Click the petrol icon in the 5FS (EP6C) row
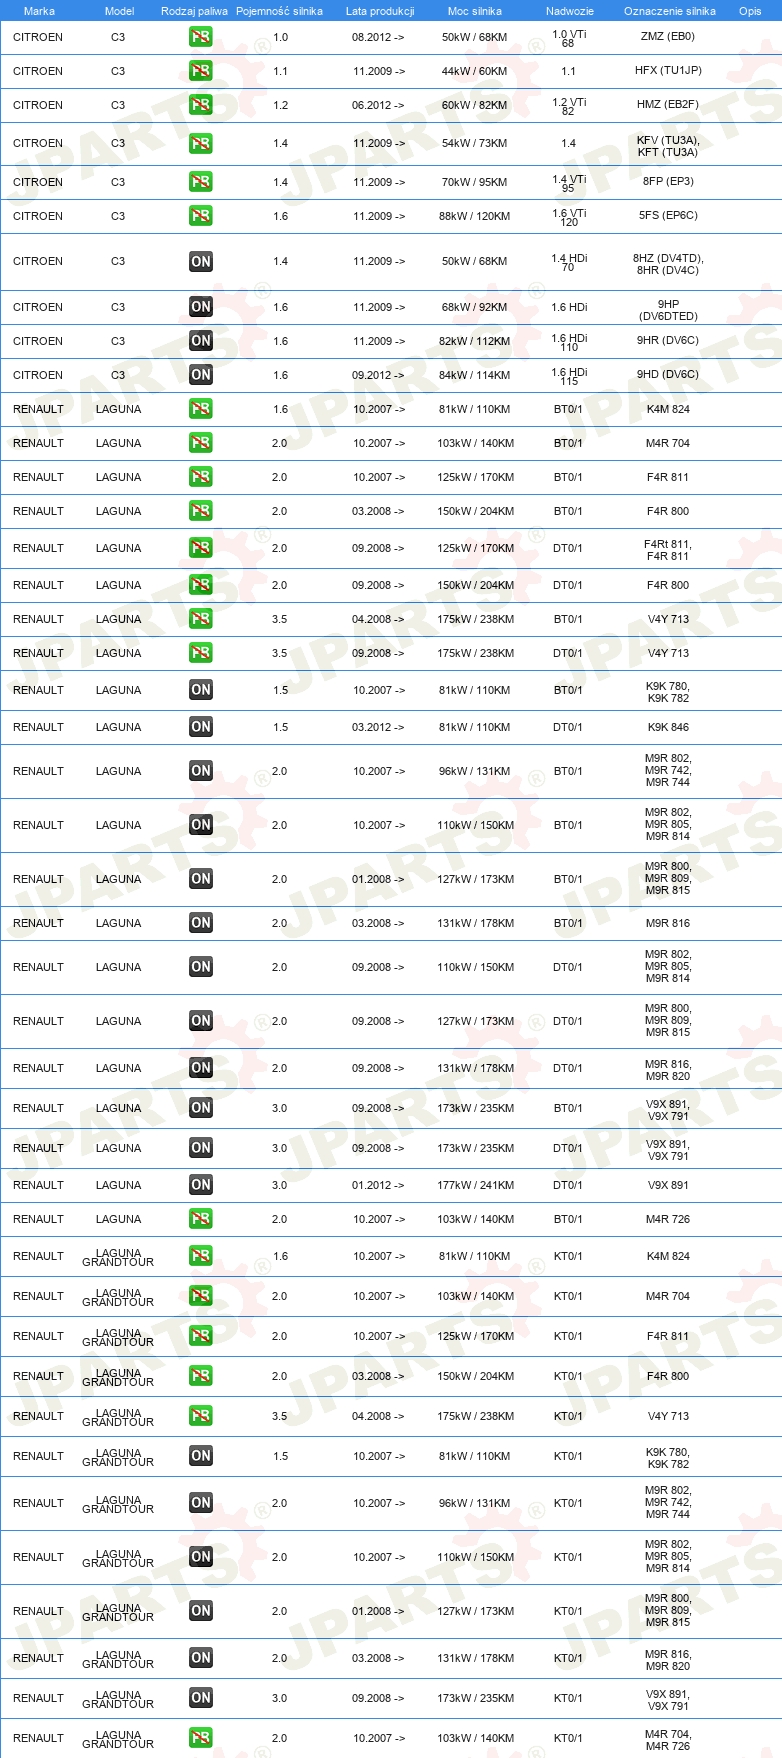This screenshot has height=1758, width=782. [200, 216]
